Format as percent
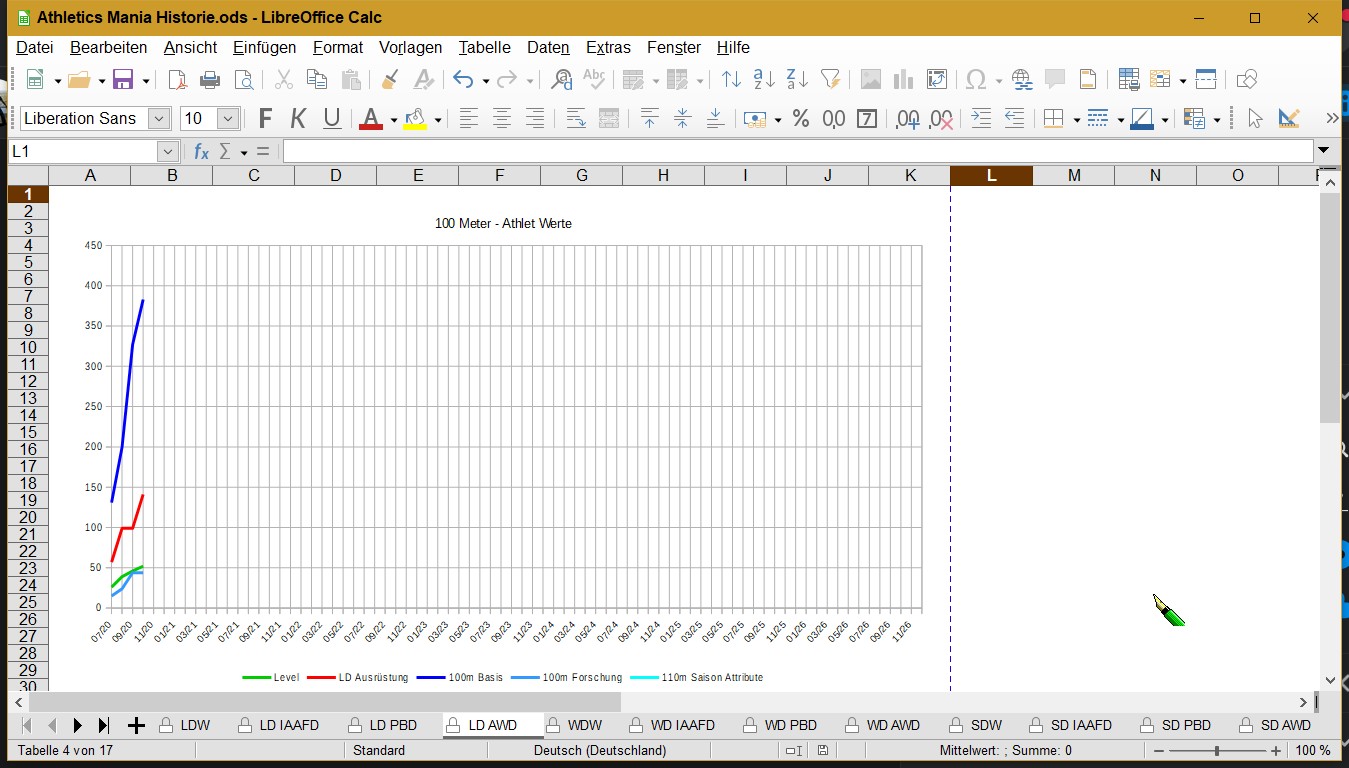This screenshot has width=1349, height=768. [x=800, y=119]
